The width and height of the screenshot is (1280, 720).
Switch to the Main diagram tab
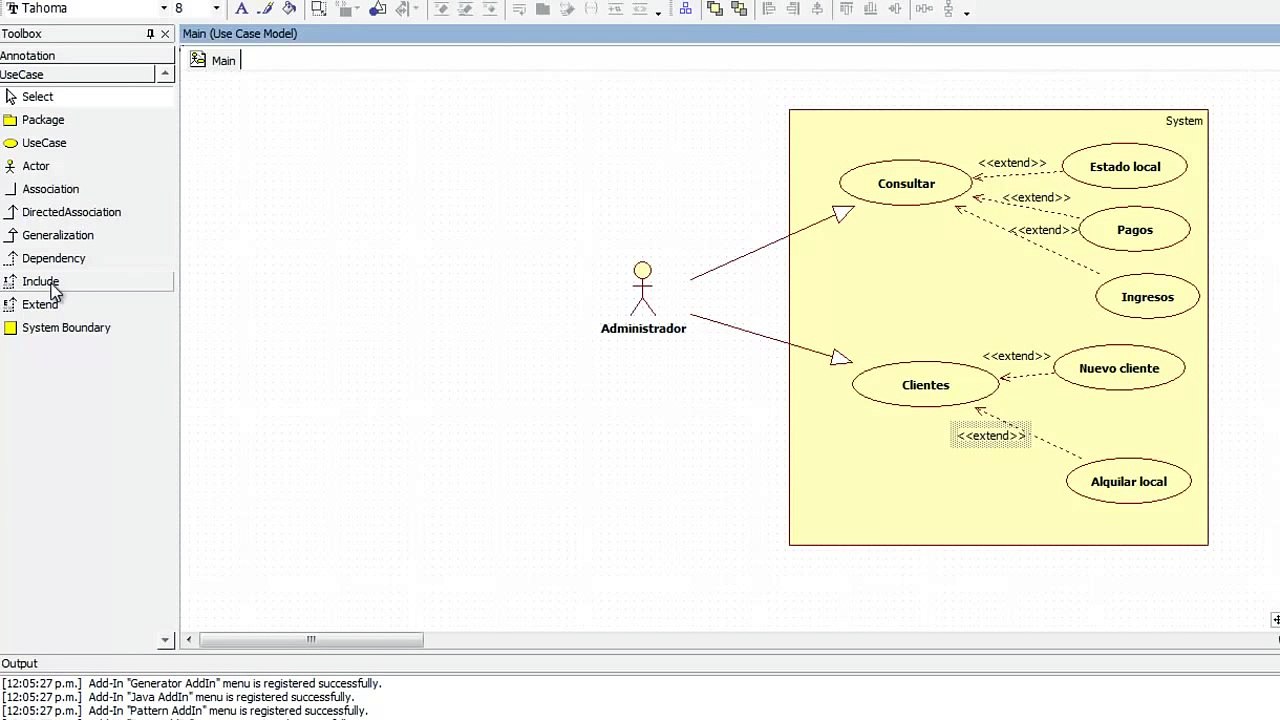tap(213, 61)
